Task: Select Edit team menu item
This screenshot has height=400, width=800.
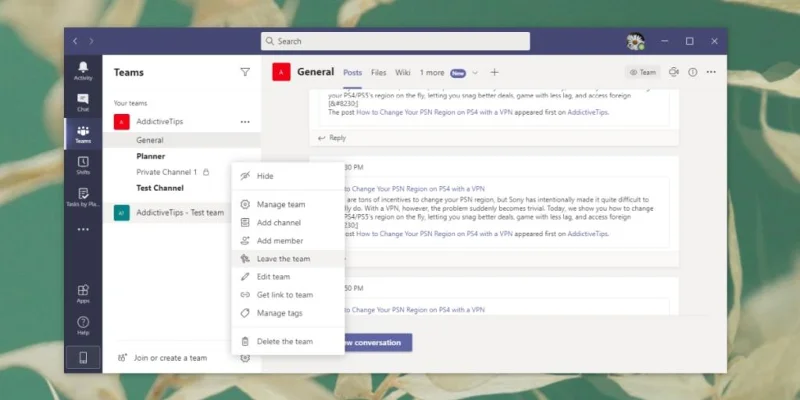Action: coord(288,277)
